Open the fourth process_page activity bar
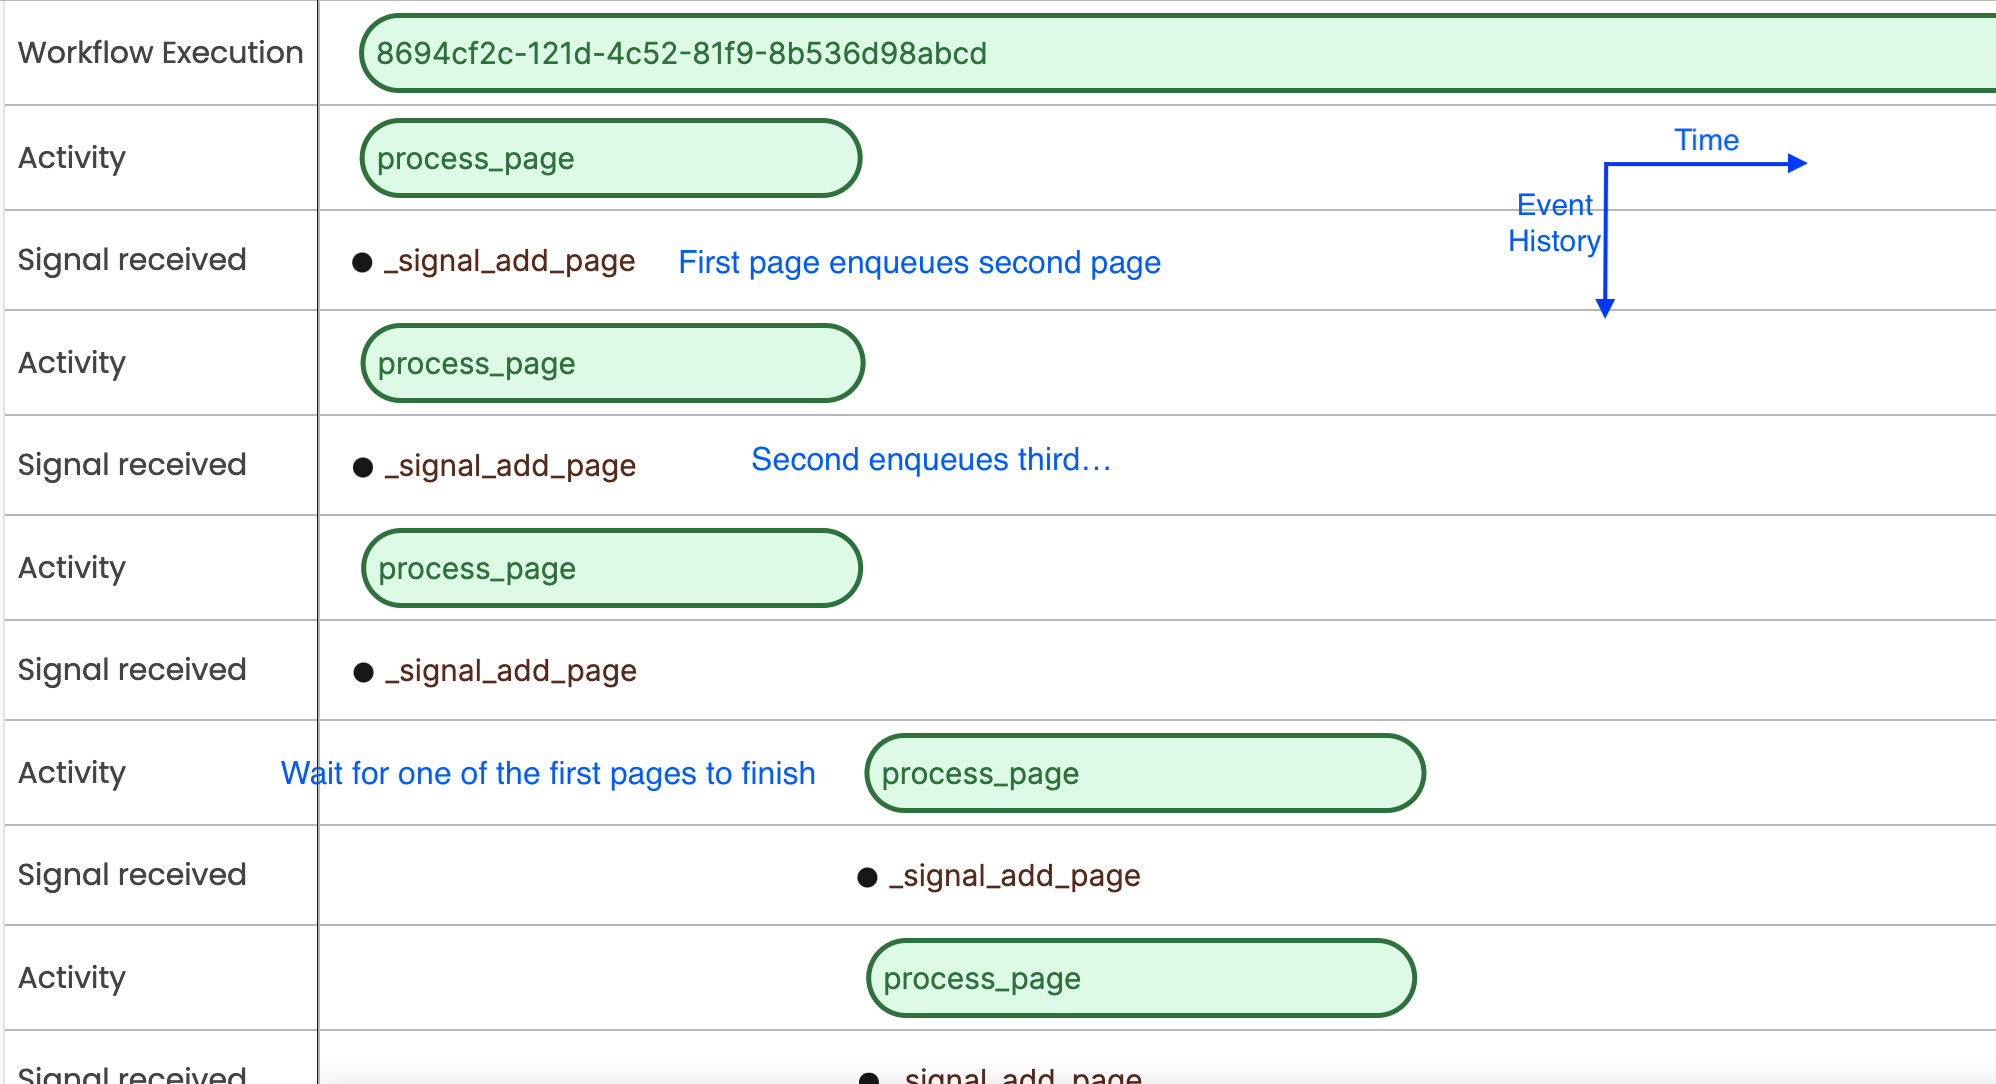This screenshot has width=1996, height=1084. click(x=1144, y=773)
